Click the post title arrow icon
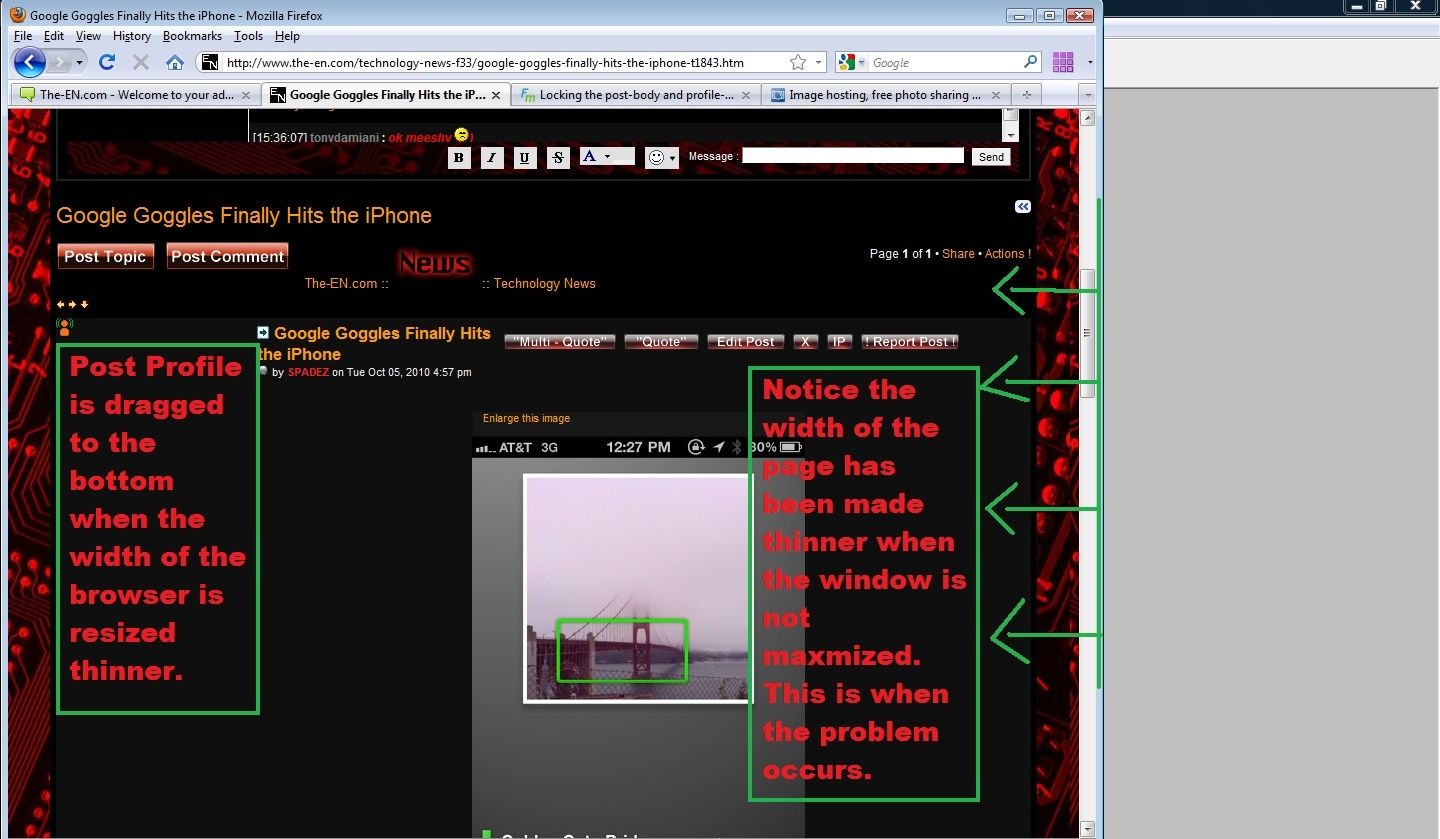 point(263,333)
